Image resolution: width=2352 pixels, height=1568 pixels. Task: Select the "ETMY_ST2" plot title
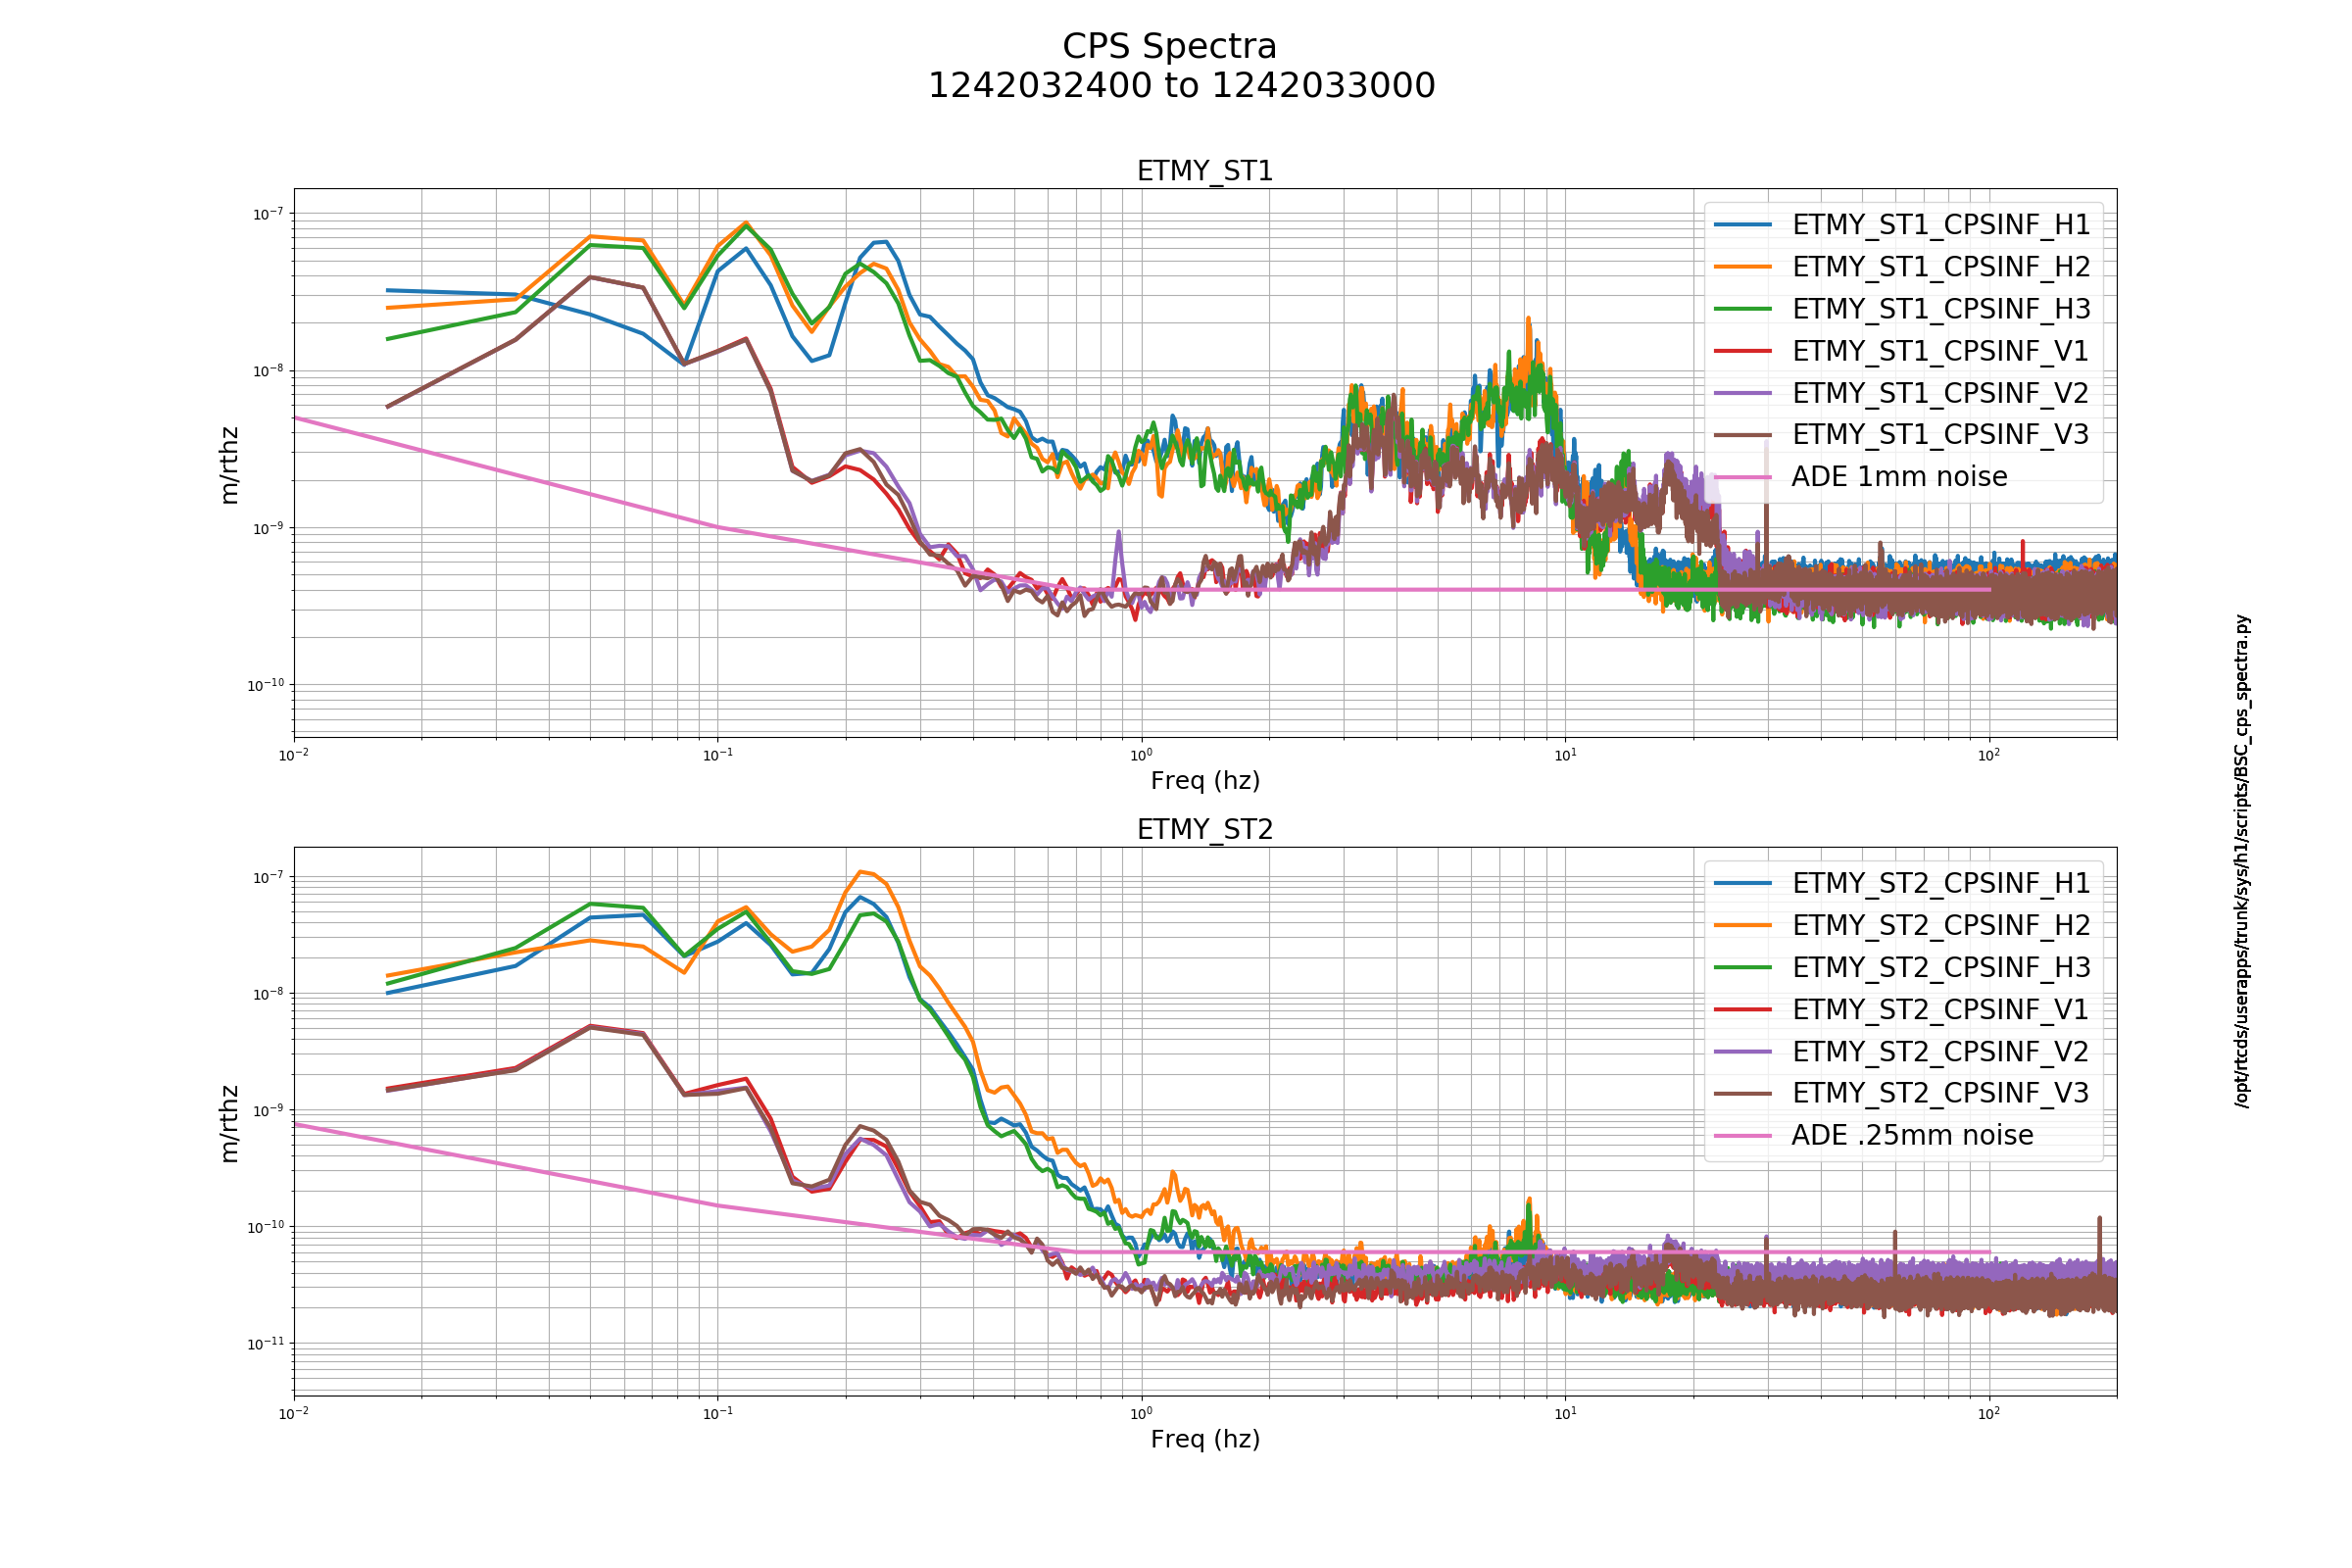(x=1205, y=830)
